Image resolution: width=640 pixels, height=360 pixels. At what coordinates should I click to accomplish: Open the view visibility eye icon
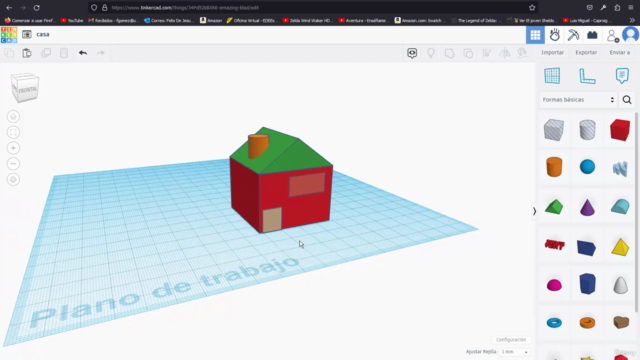[x=412, y=53]
